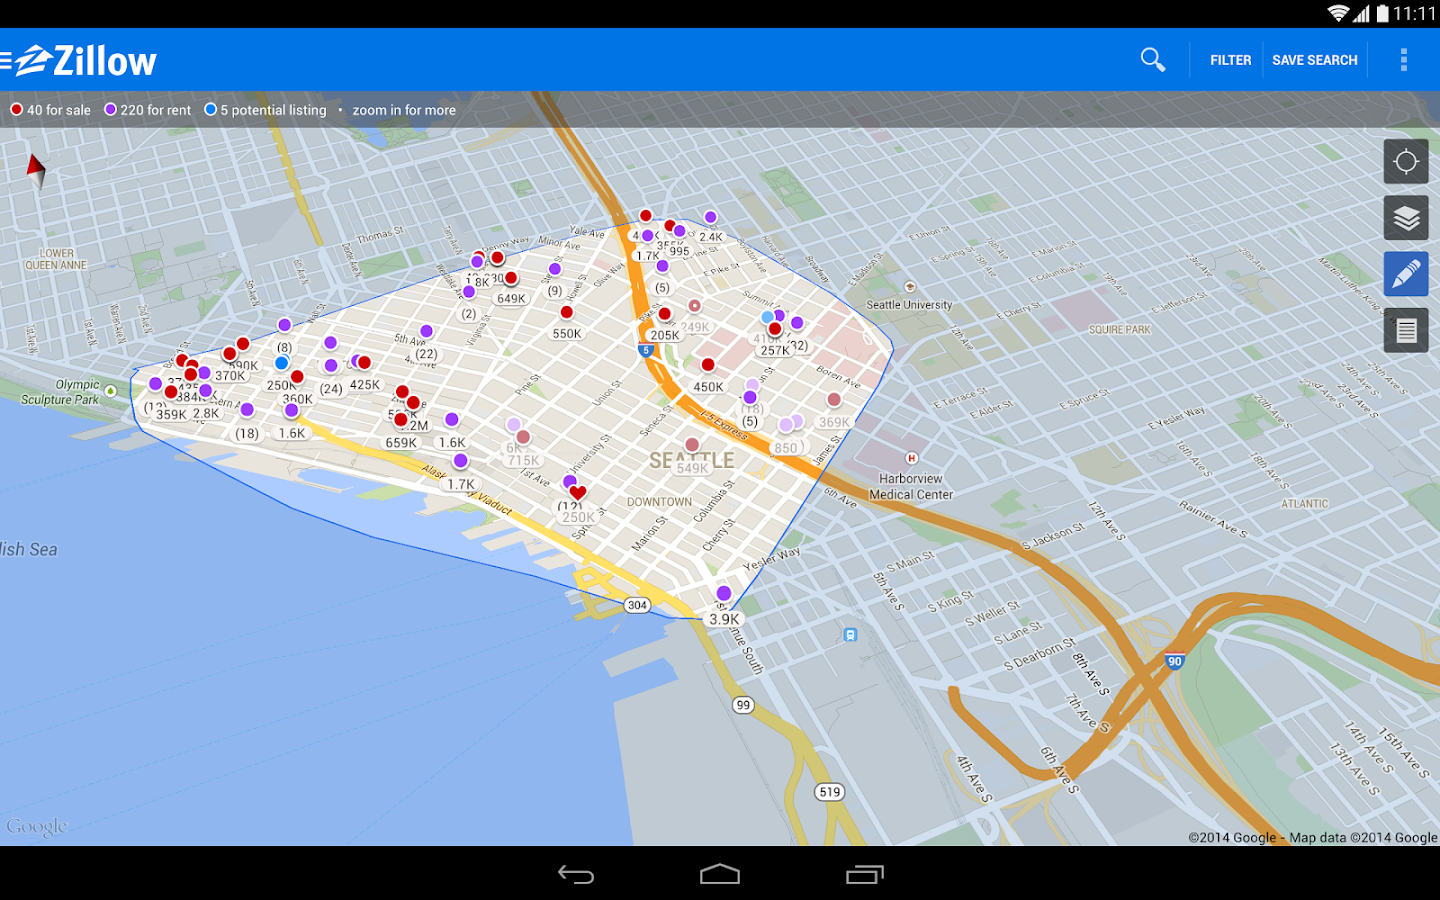Select the 659K price marker

(x=401, y=443)
